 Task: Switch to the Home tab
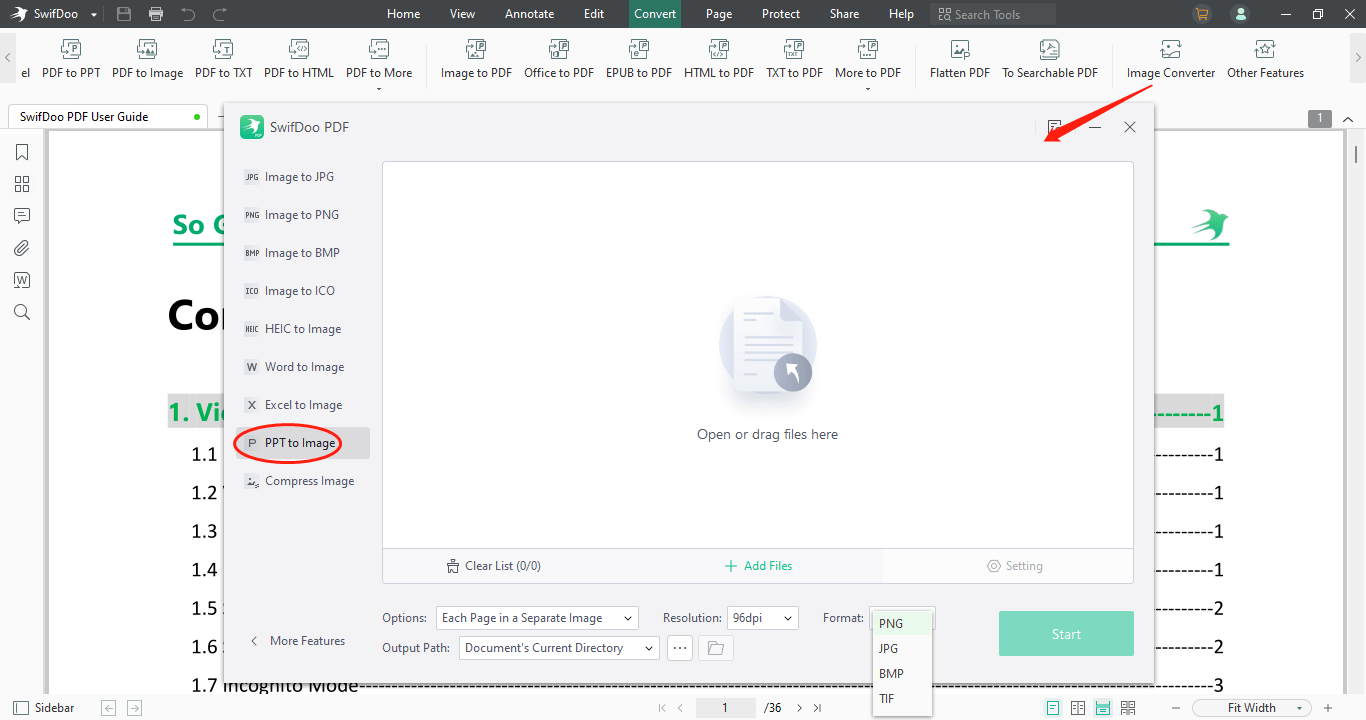[x=404, y=14]
